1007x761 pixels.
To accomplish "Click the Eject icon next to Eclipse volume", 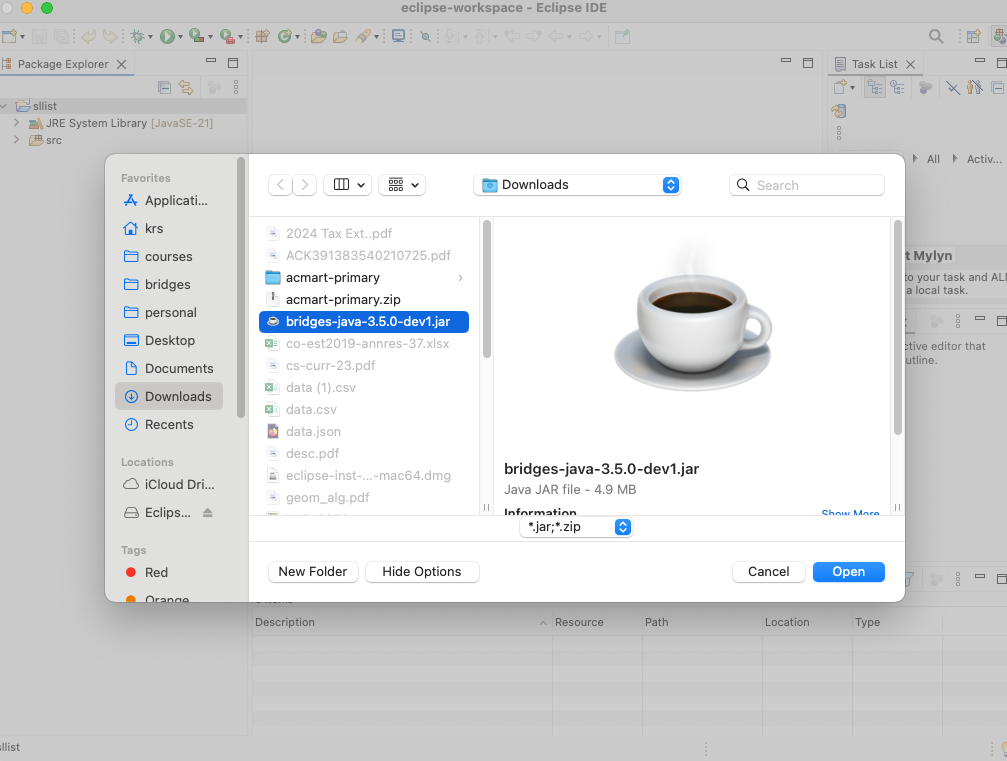I will 207,512.
